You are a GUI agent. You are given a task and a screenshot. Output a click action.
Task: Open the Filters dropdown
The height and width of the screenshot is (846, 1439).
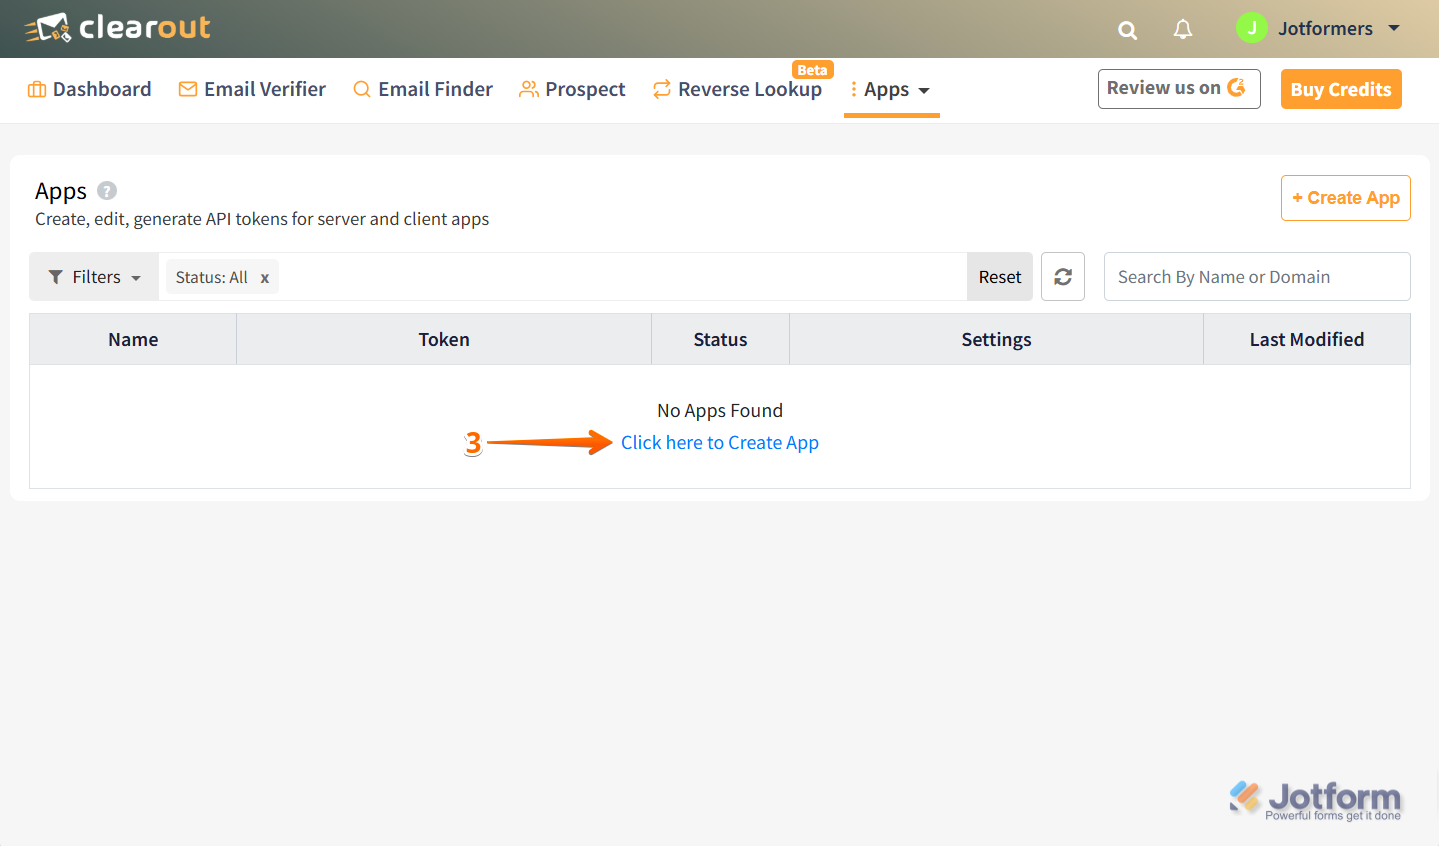[94, 277]
